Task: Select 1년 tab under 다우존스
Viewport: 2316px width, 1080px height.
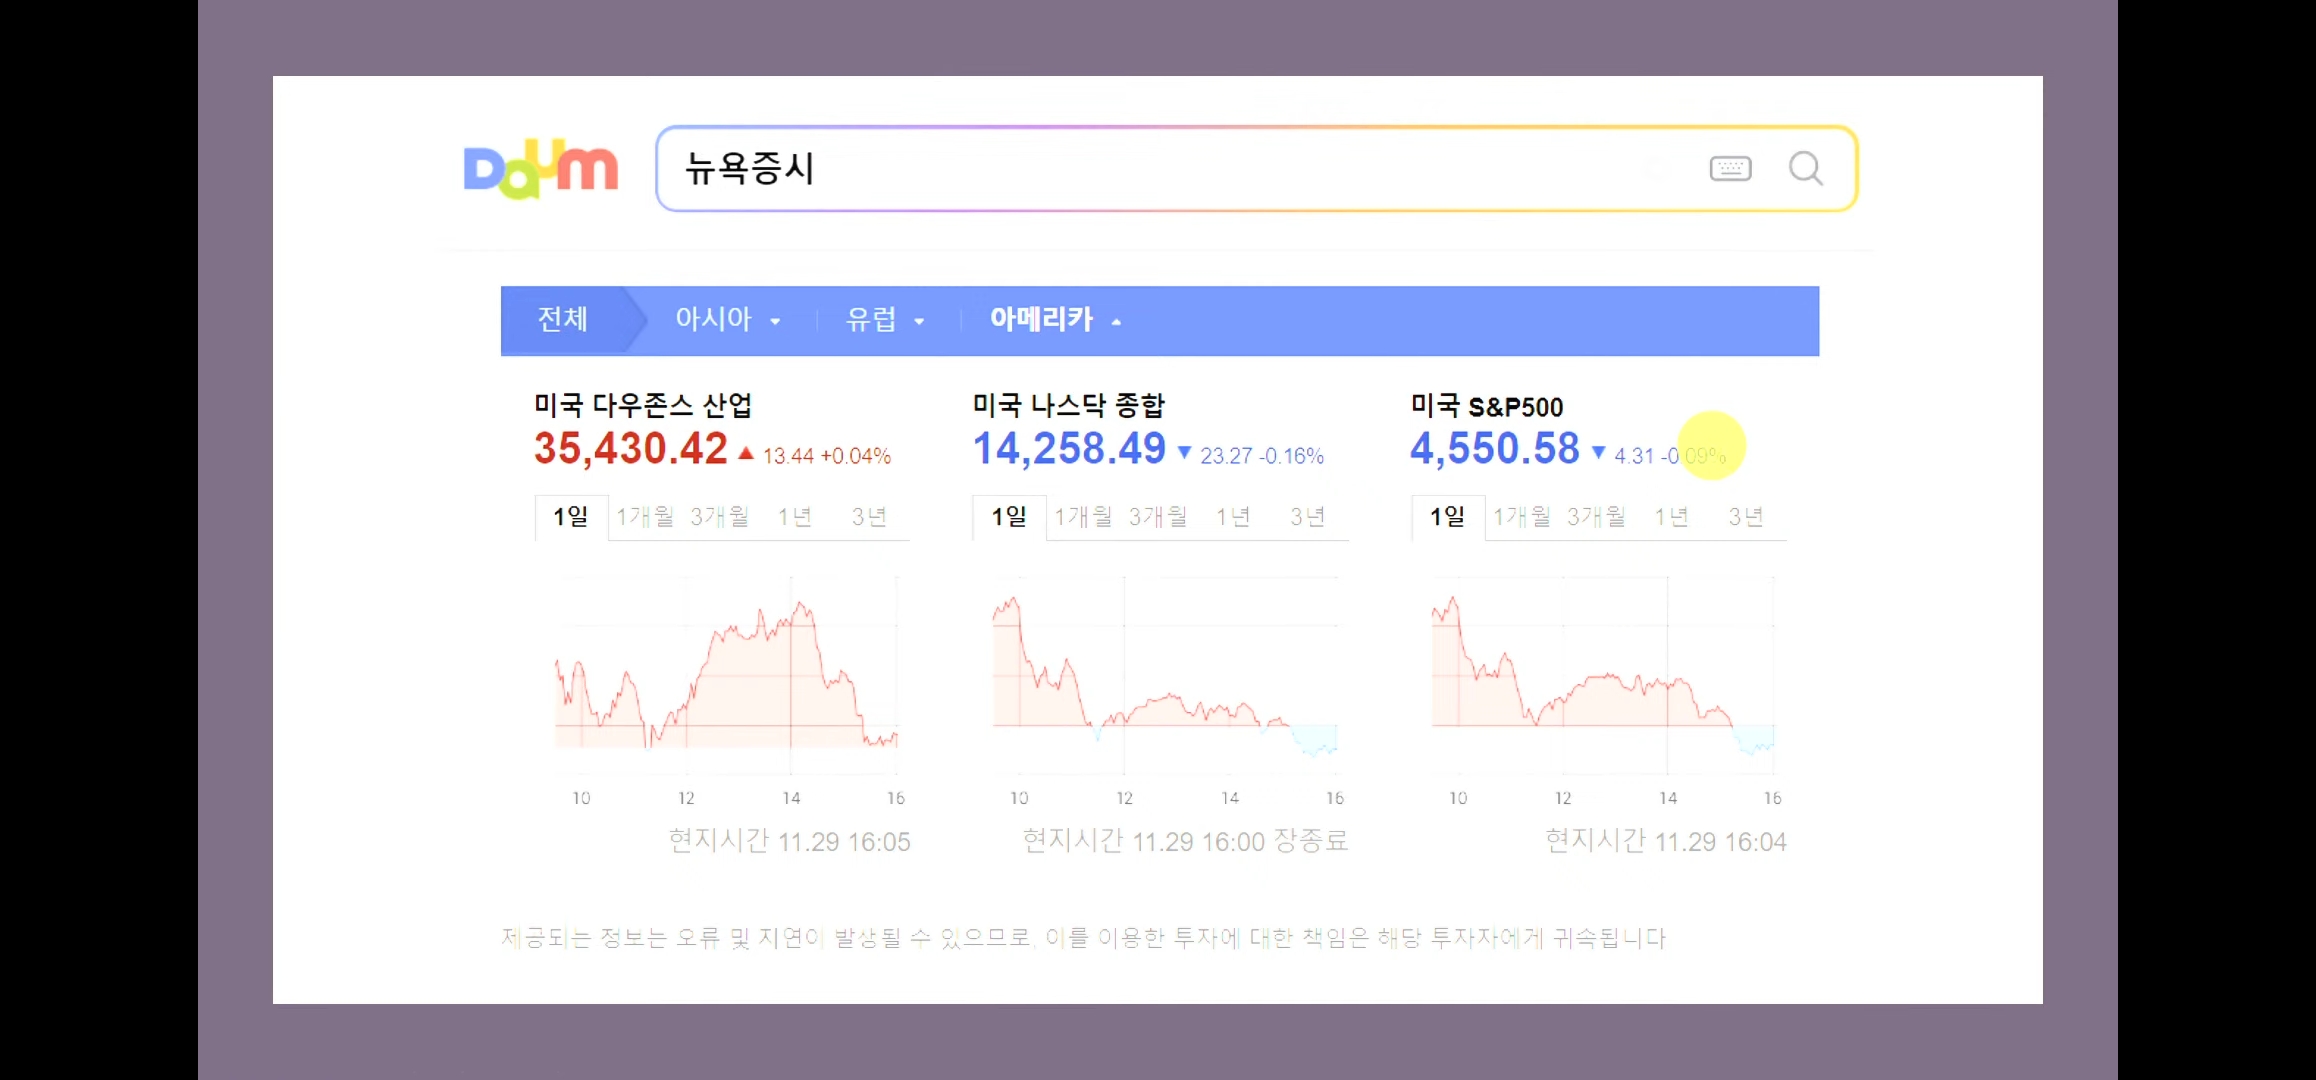Action: (795, 517)
